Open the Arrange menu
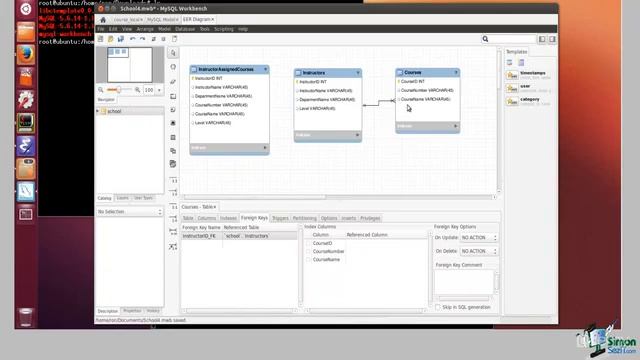640x360 pixels. [145, 29]
